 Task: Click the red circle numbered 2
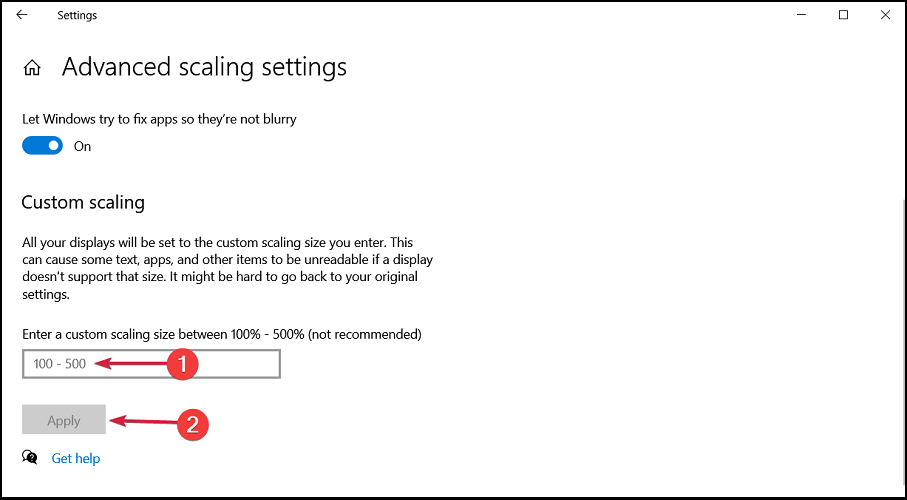(192, 424)
